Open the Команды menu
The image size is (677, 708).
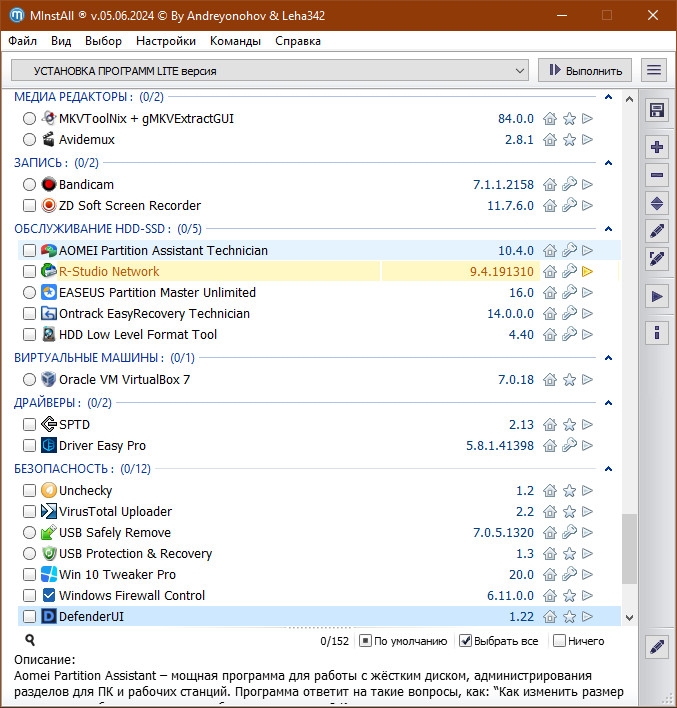point(235,41)
